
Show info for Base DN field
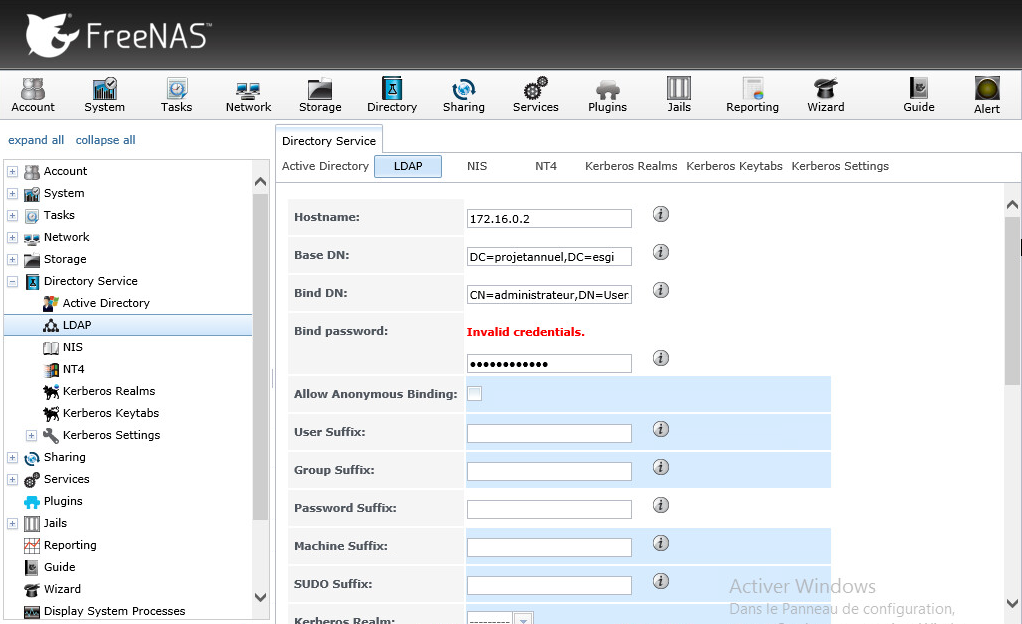click(661, 252)
